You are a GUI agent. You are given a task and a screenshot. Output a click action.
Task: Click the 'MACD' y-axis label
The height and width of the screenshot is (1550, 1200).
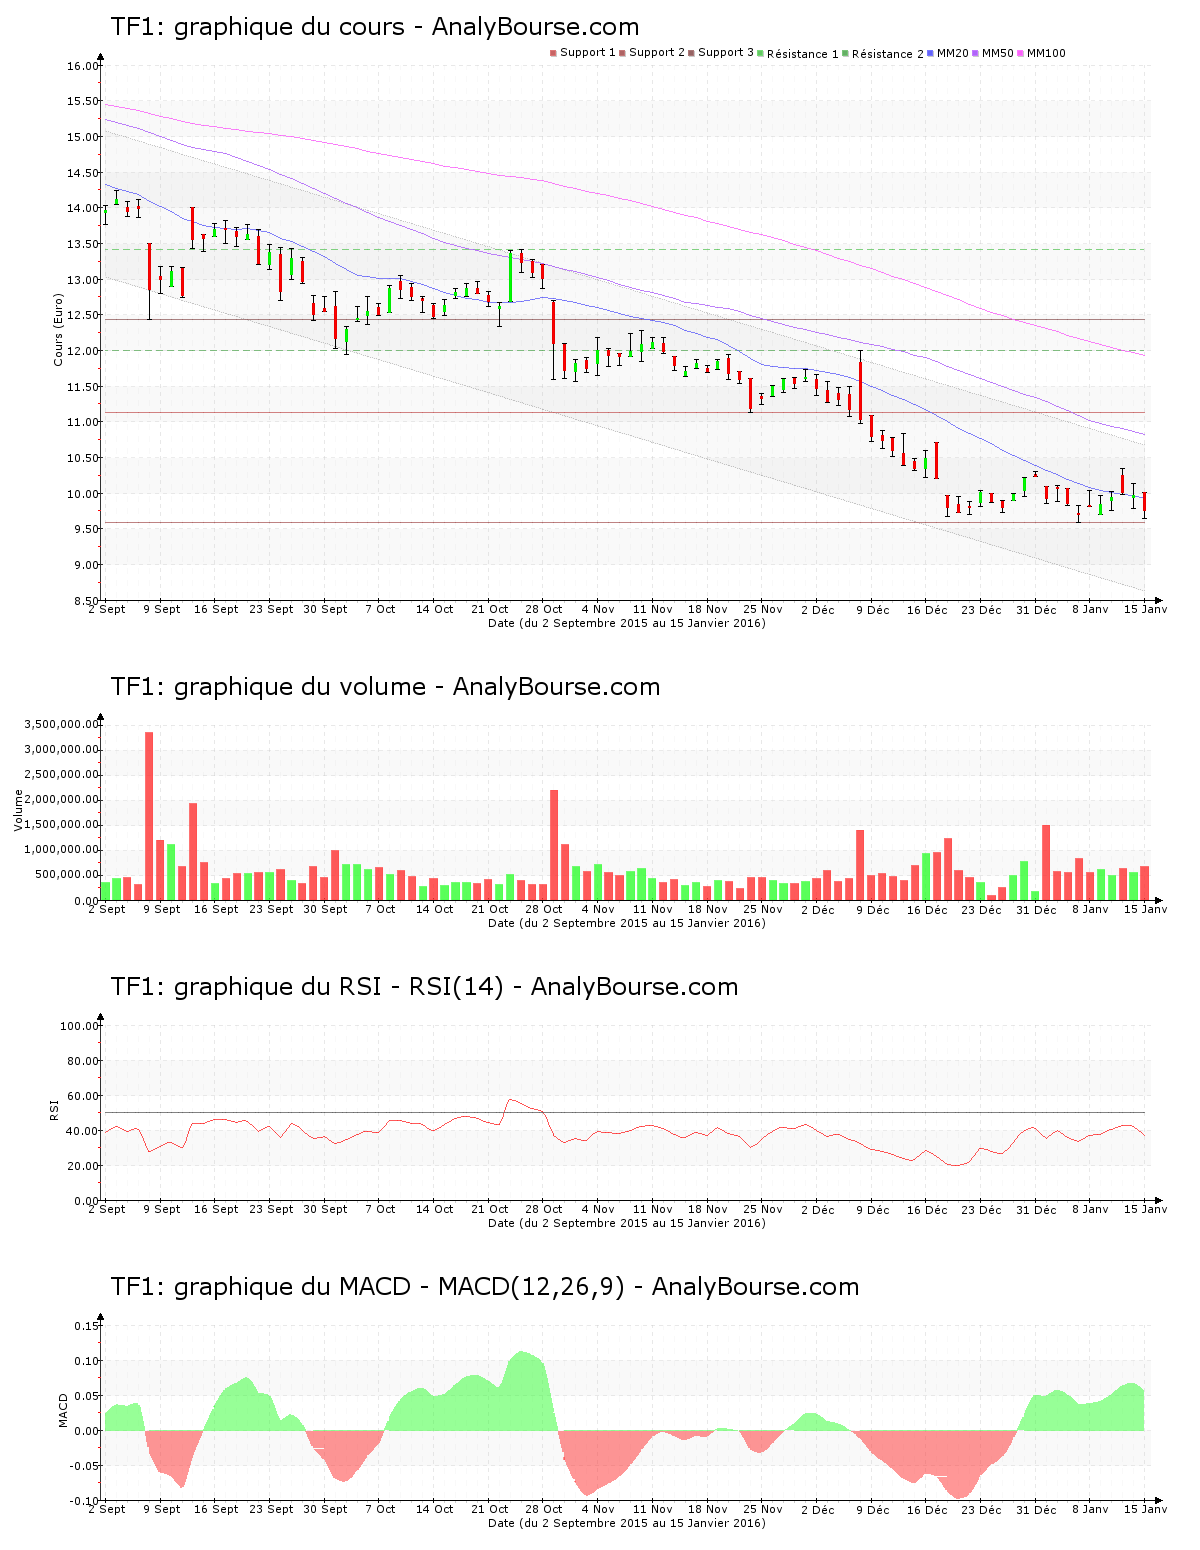pyautogui.click(x=63, y=1410)
